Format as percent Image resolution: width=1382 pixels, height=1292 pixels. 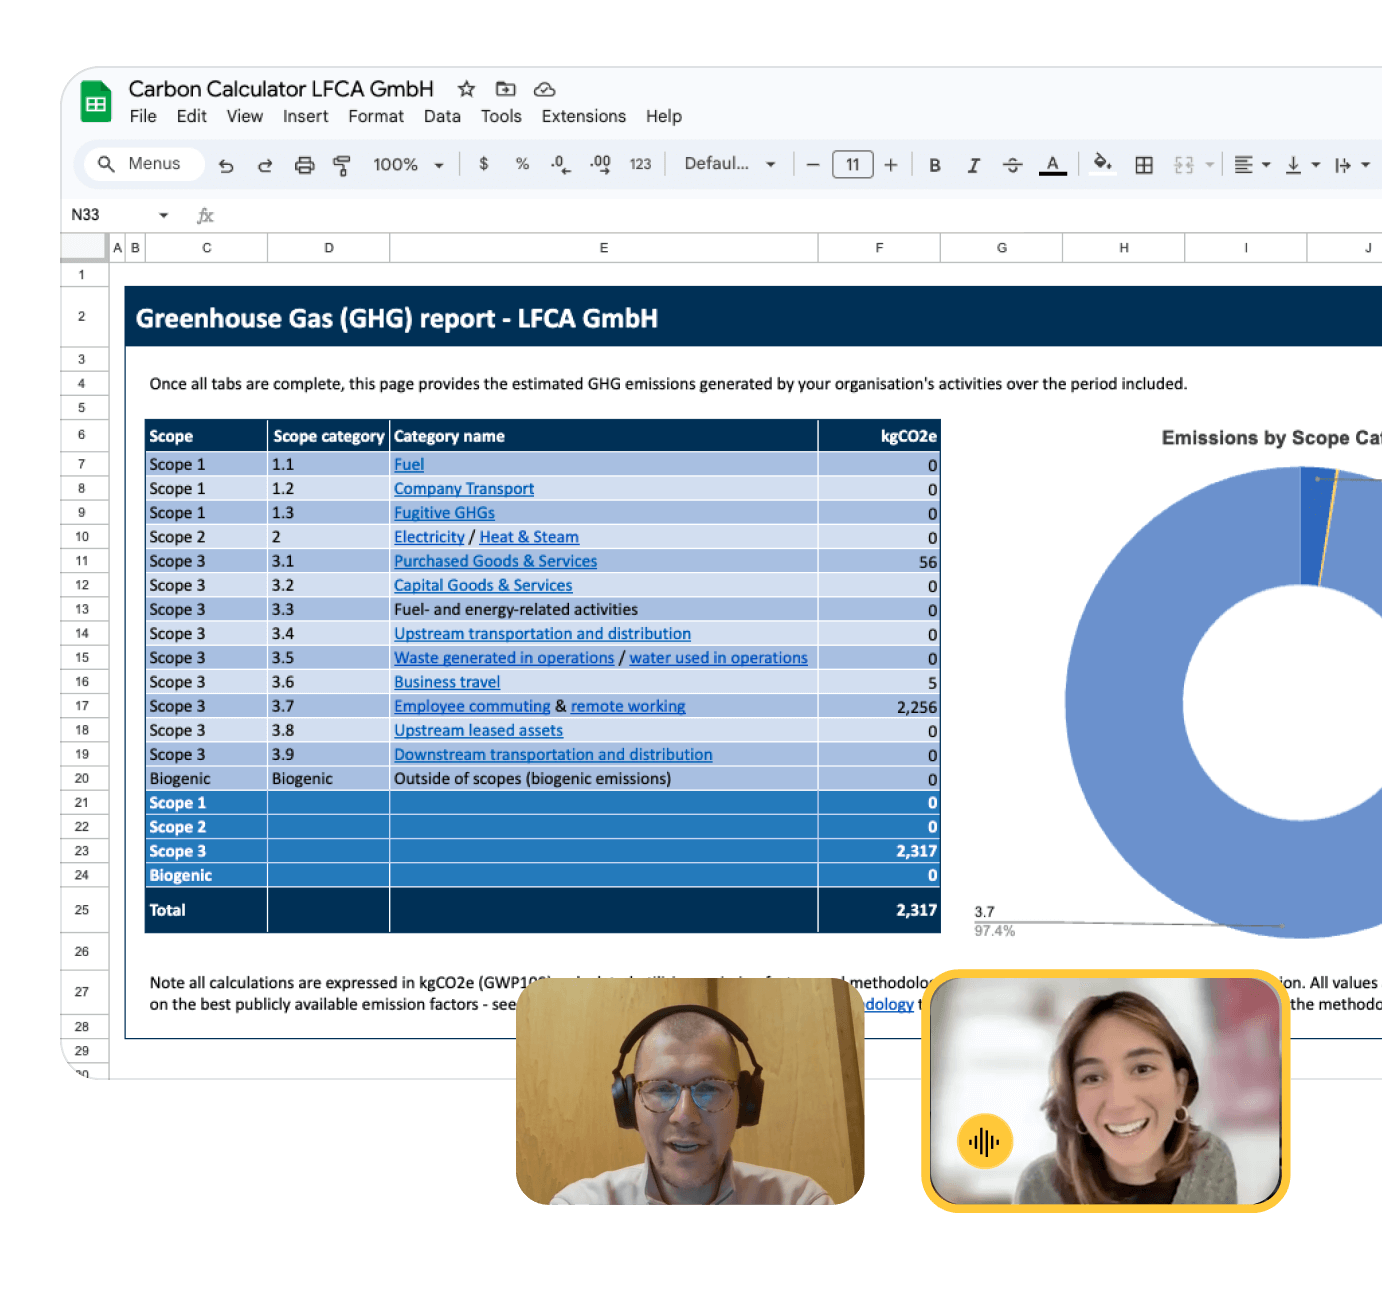(522, 164)
